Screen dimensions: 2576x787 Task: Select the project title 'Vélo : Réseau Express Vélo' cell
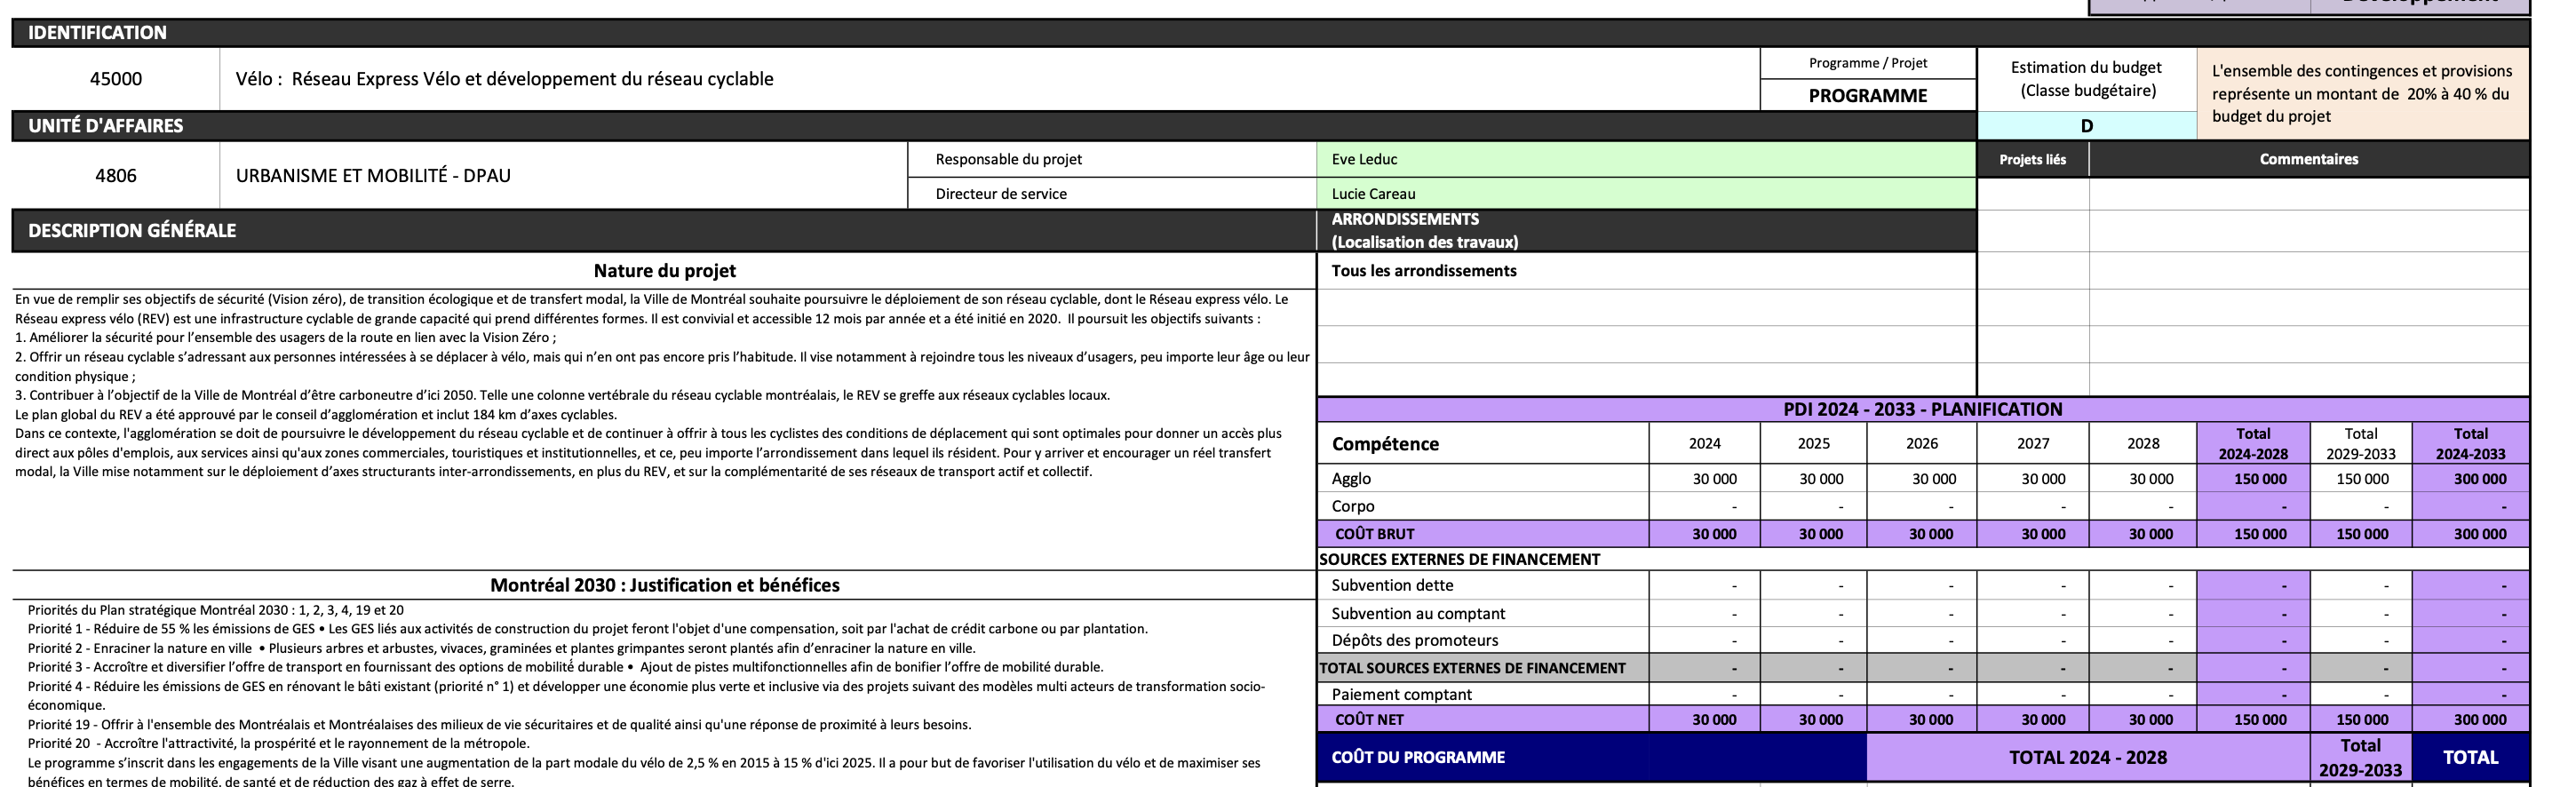point(989,79)
